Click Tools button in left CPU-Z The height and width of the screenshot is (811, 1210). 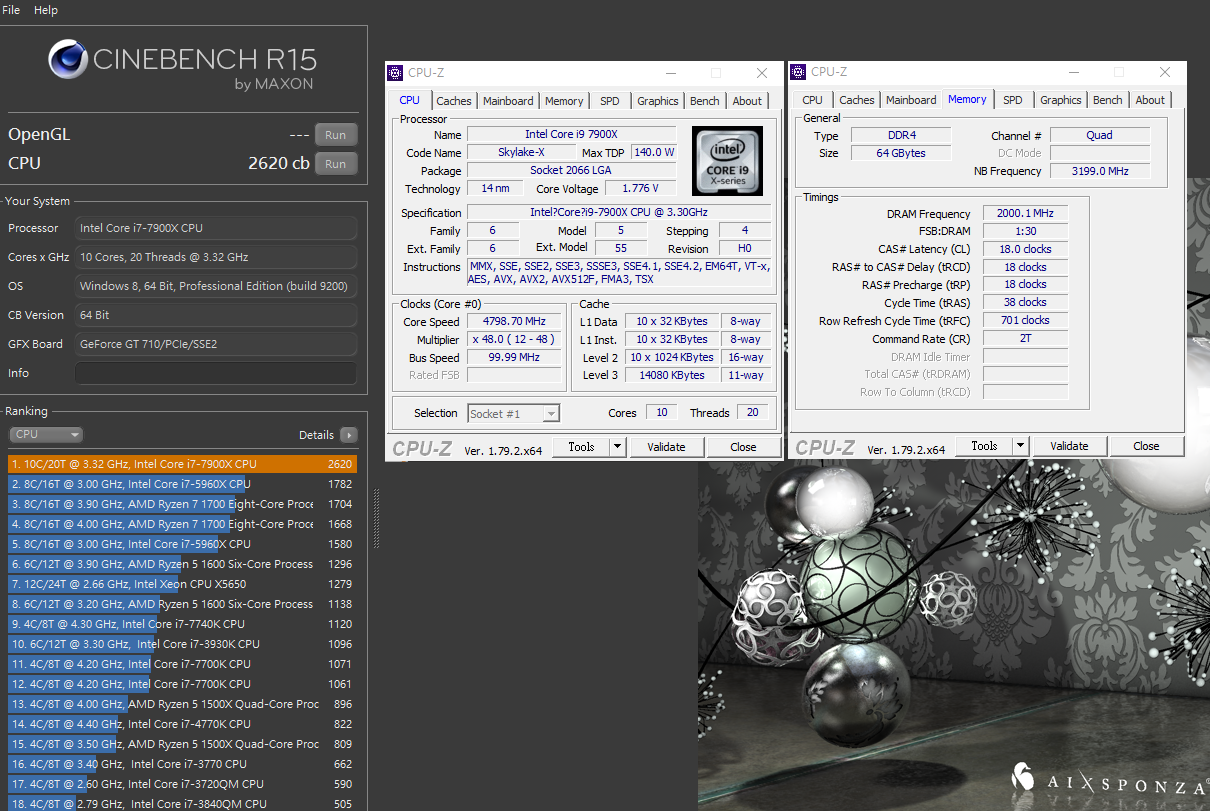pos(581,447)
